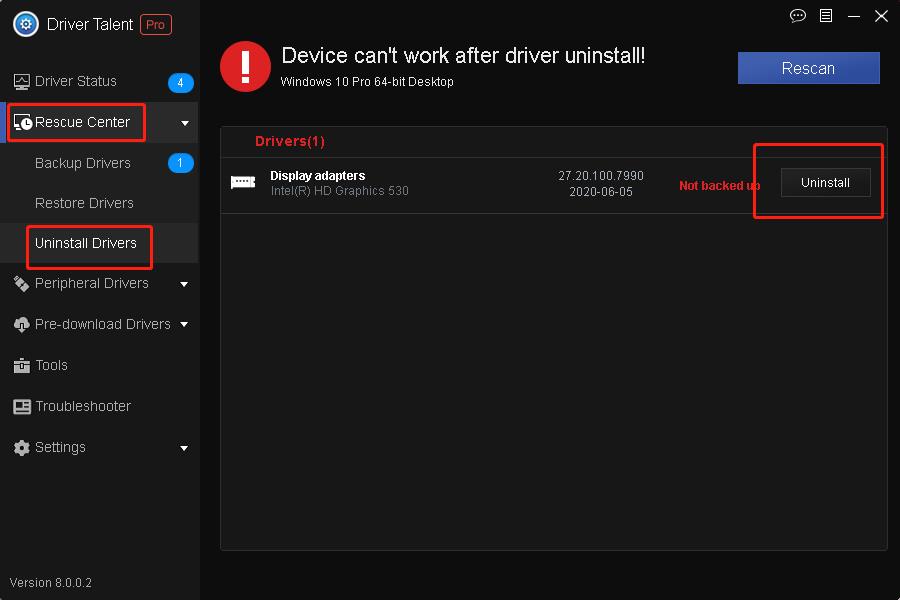This screenshot has height=600, width=900.
Task: Click driver version 27.20.100.7990
Action: (601, 176)
